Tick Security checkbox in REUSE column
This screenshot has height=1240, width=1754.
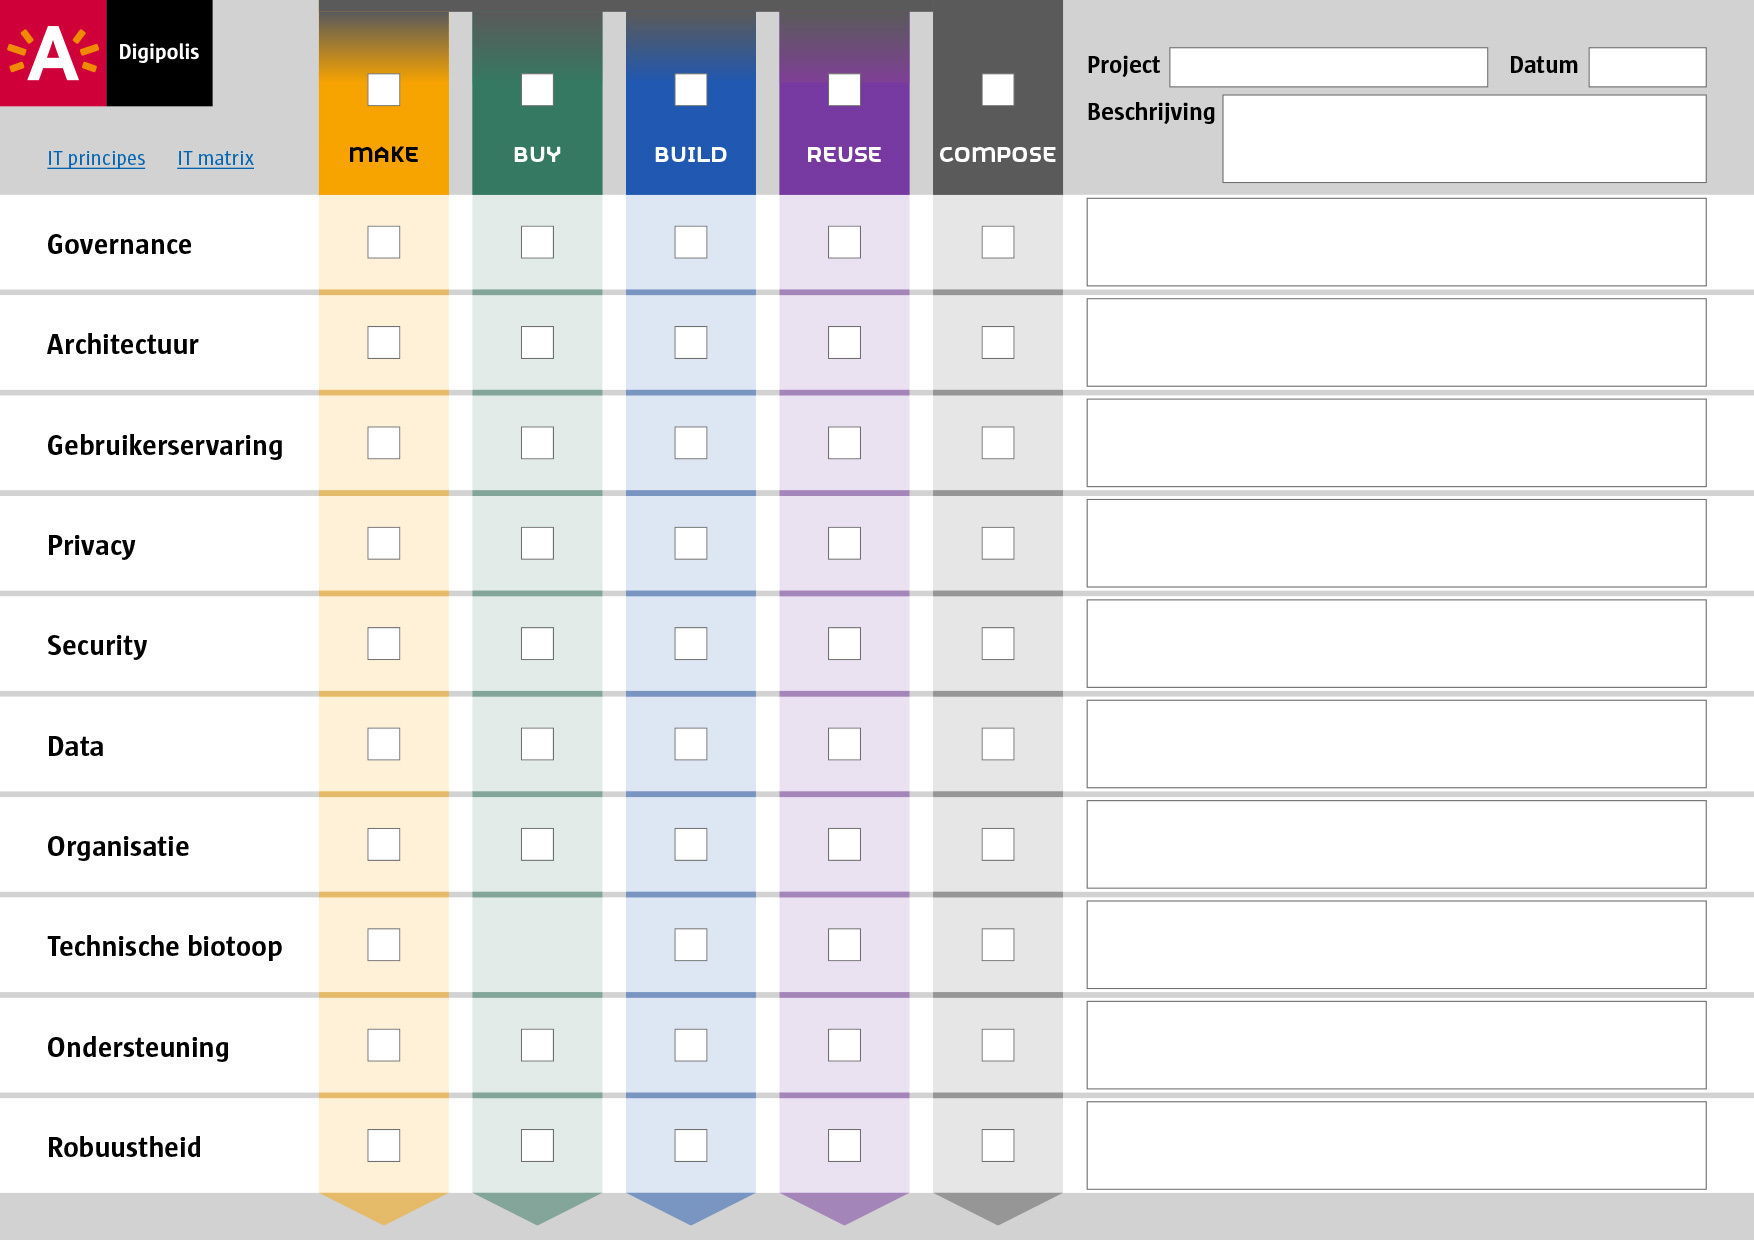(x=844, y=643)
